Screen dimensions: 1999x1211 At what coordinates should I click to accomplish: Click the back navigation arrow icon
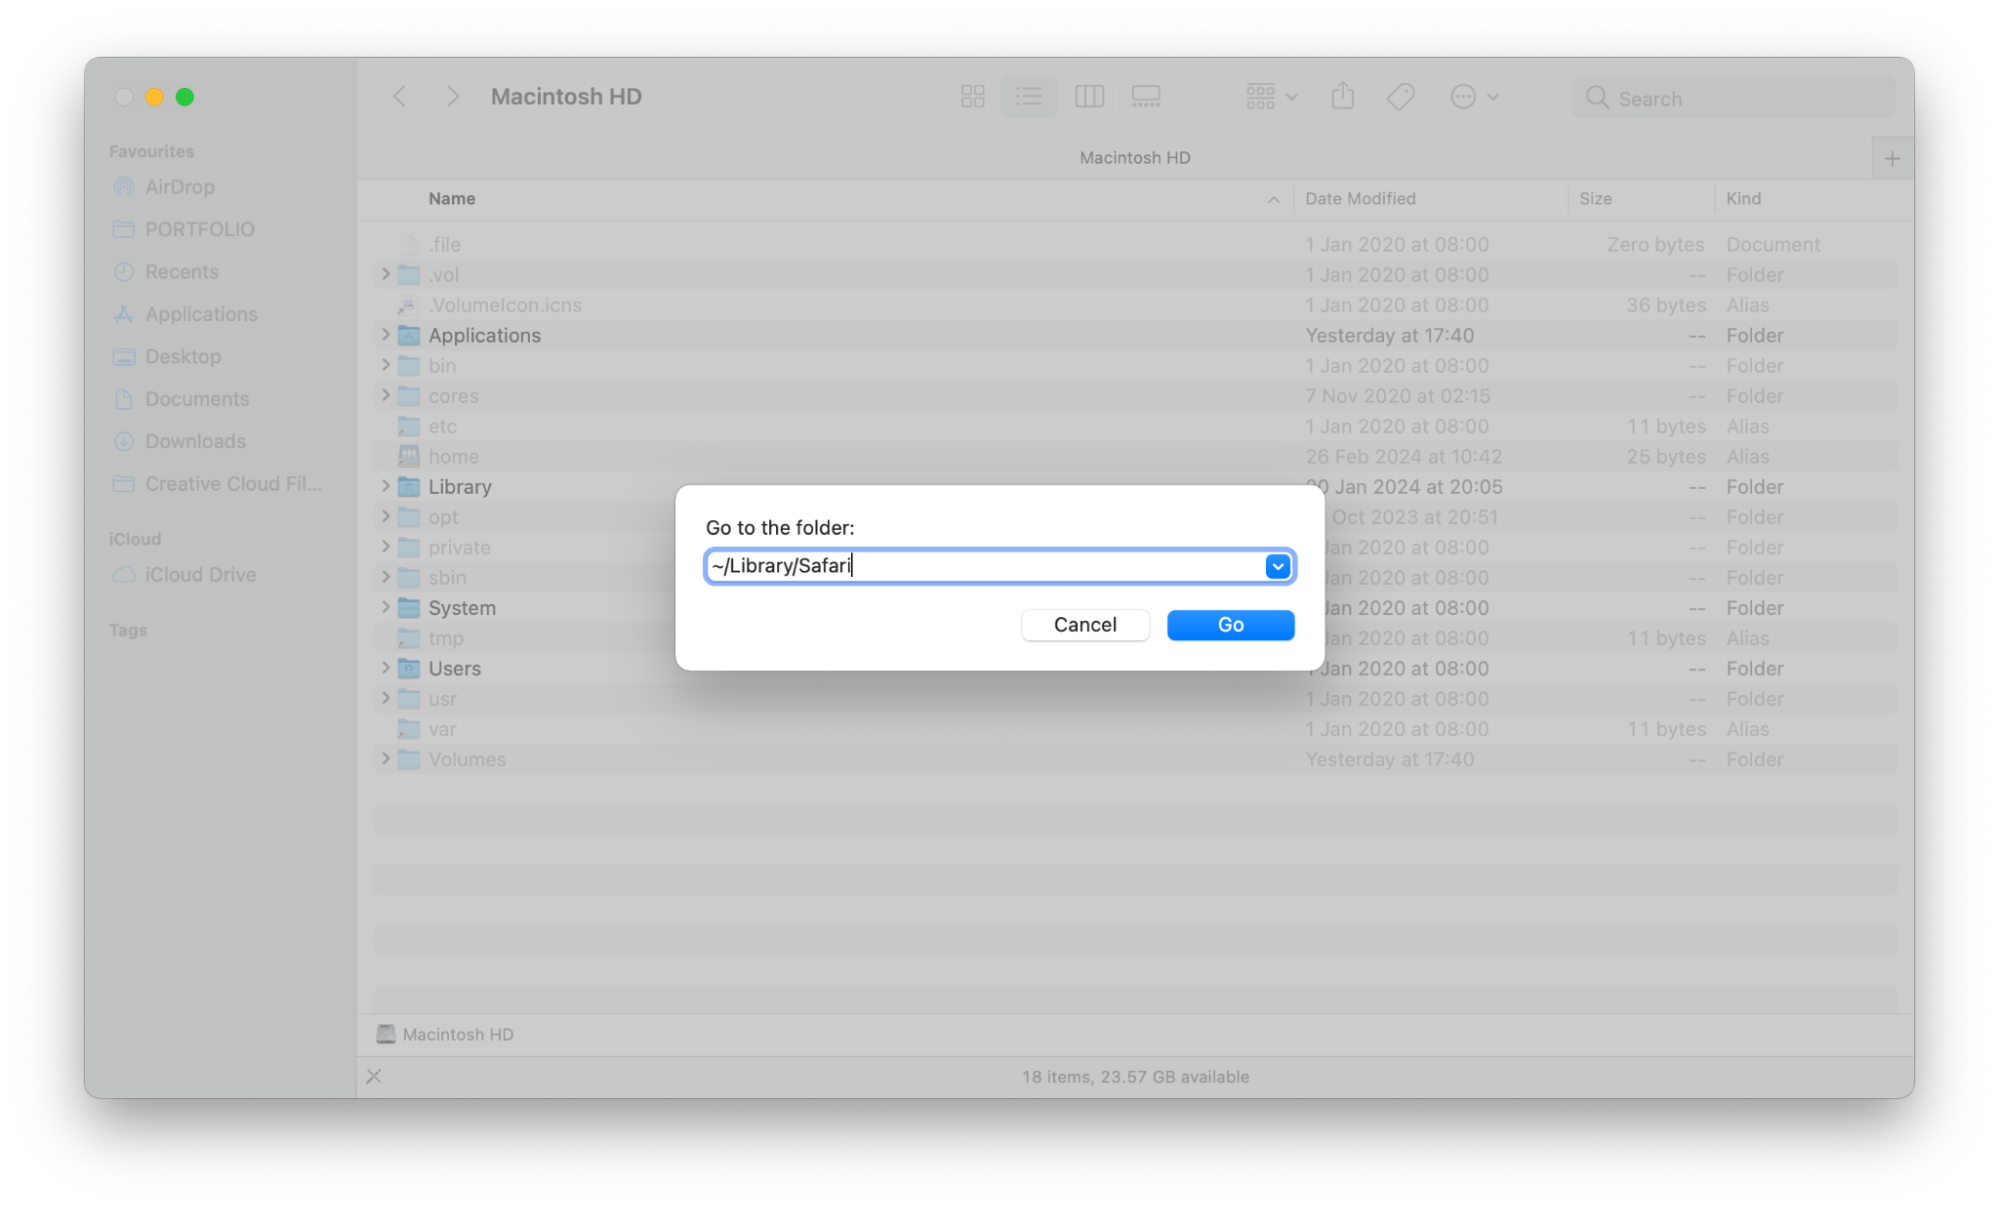pos(401,97)
